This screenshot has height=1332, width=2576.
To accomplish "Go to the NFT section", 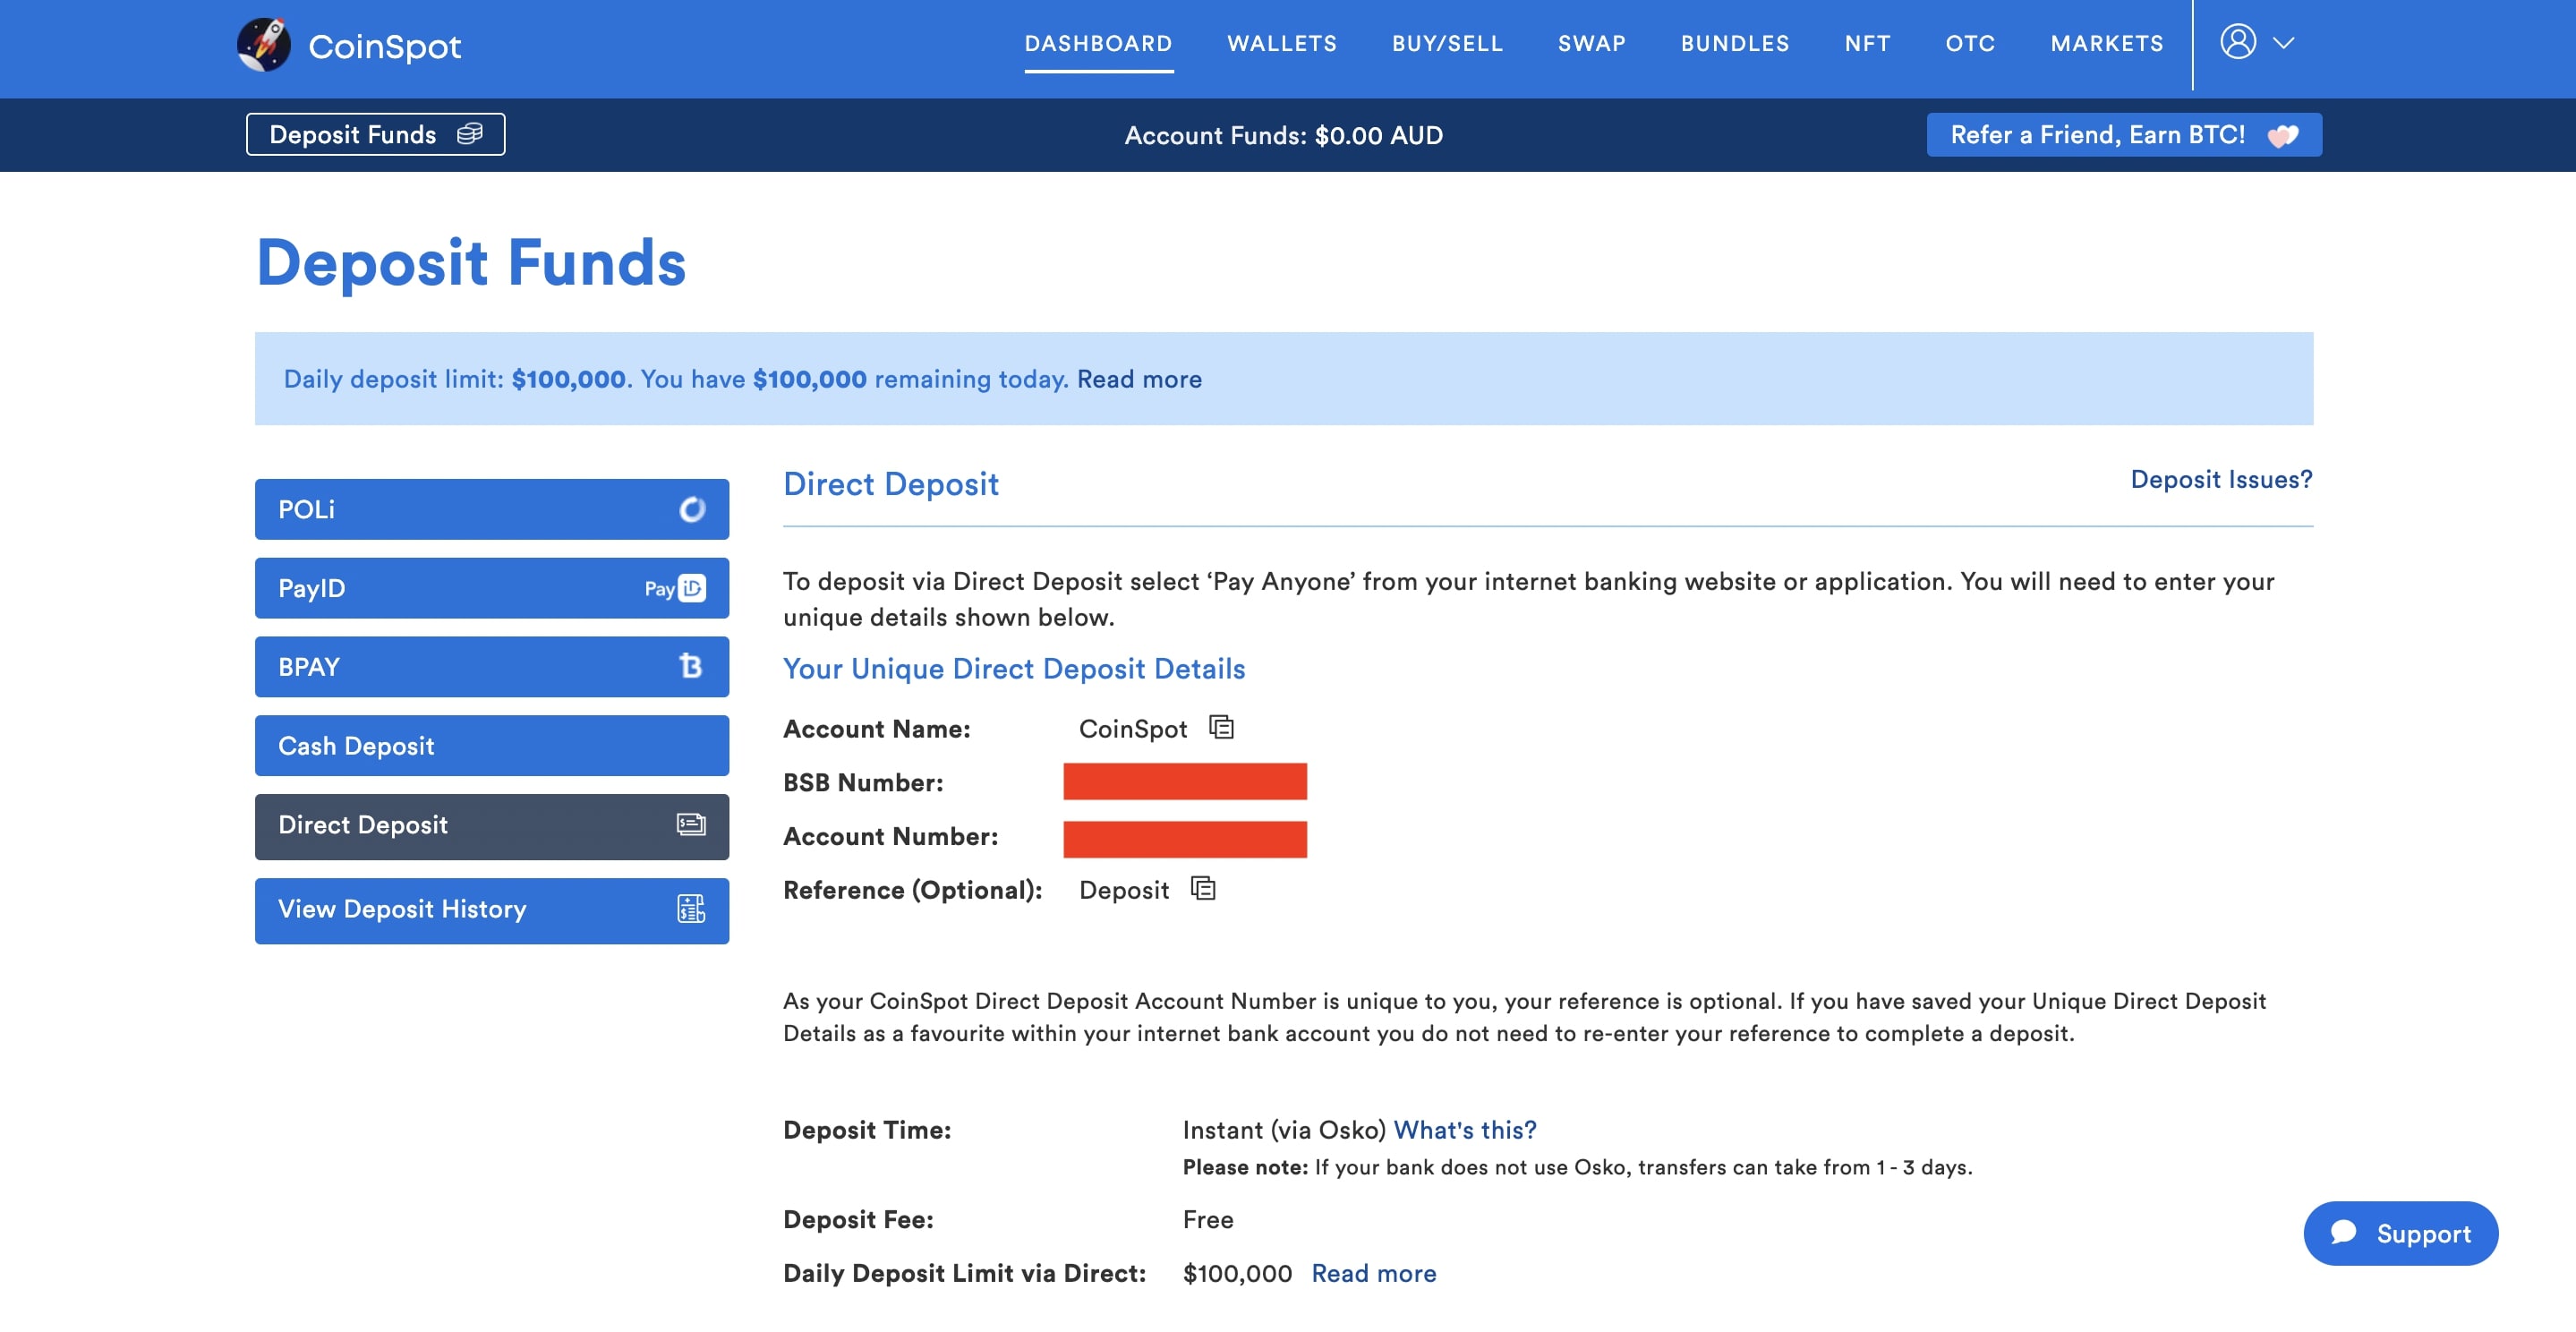I will click(1867, 44).
